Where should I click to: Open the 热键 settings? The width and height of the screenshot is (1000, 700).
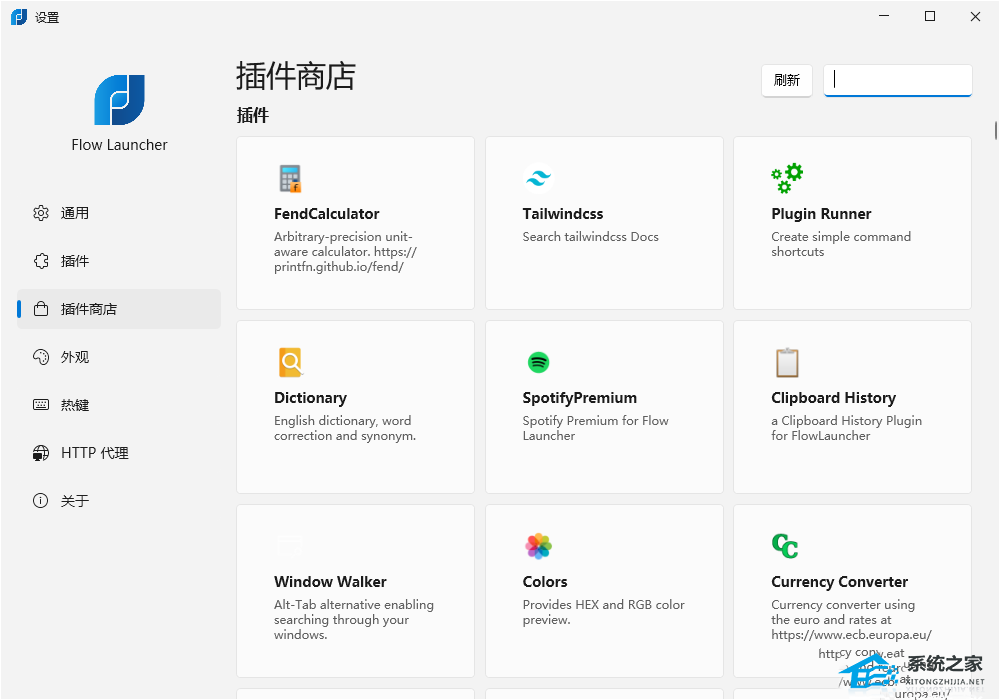coord(119,405)
